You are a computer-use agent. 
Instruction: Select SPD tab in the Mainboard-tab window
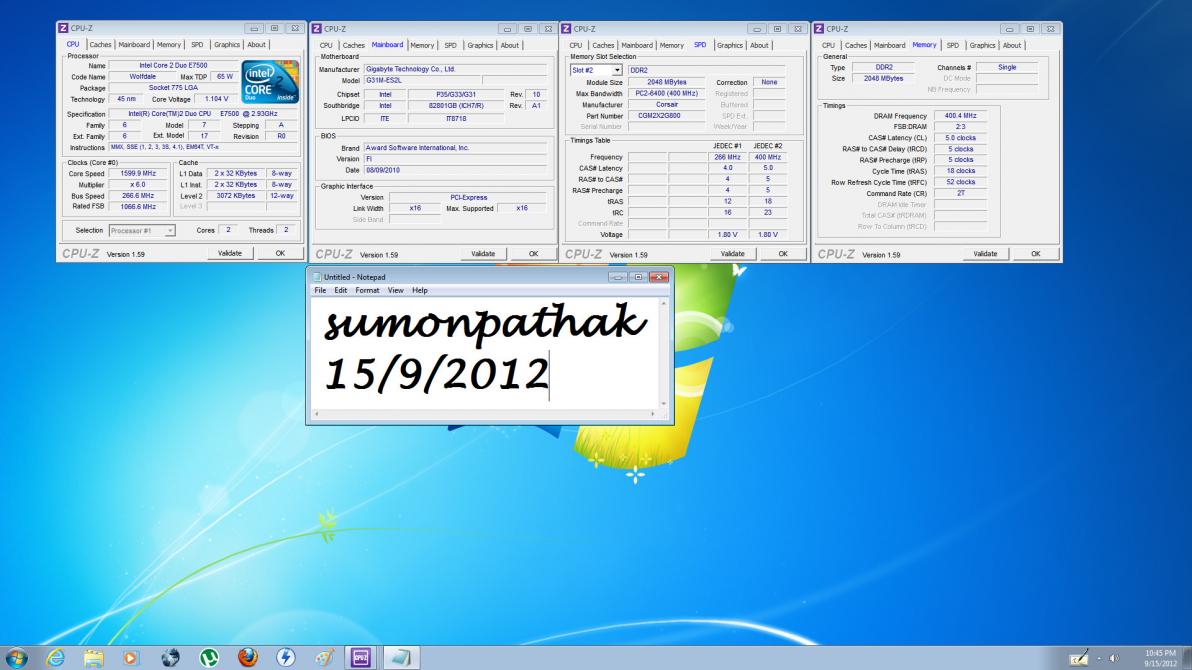tap(451, 46)
